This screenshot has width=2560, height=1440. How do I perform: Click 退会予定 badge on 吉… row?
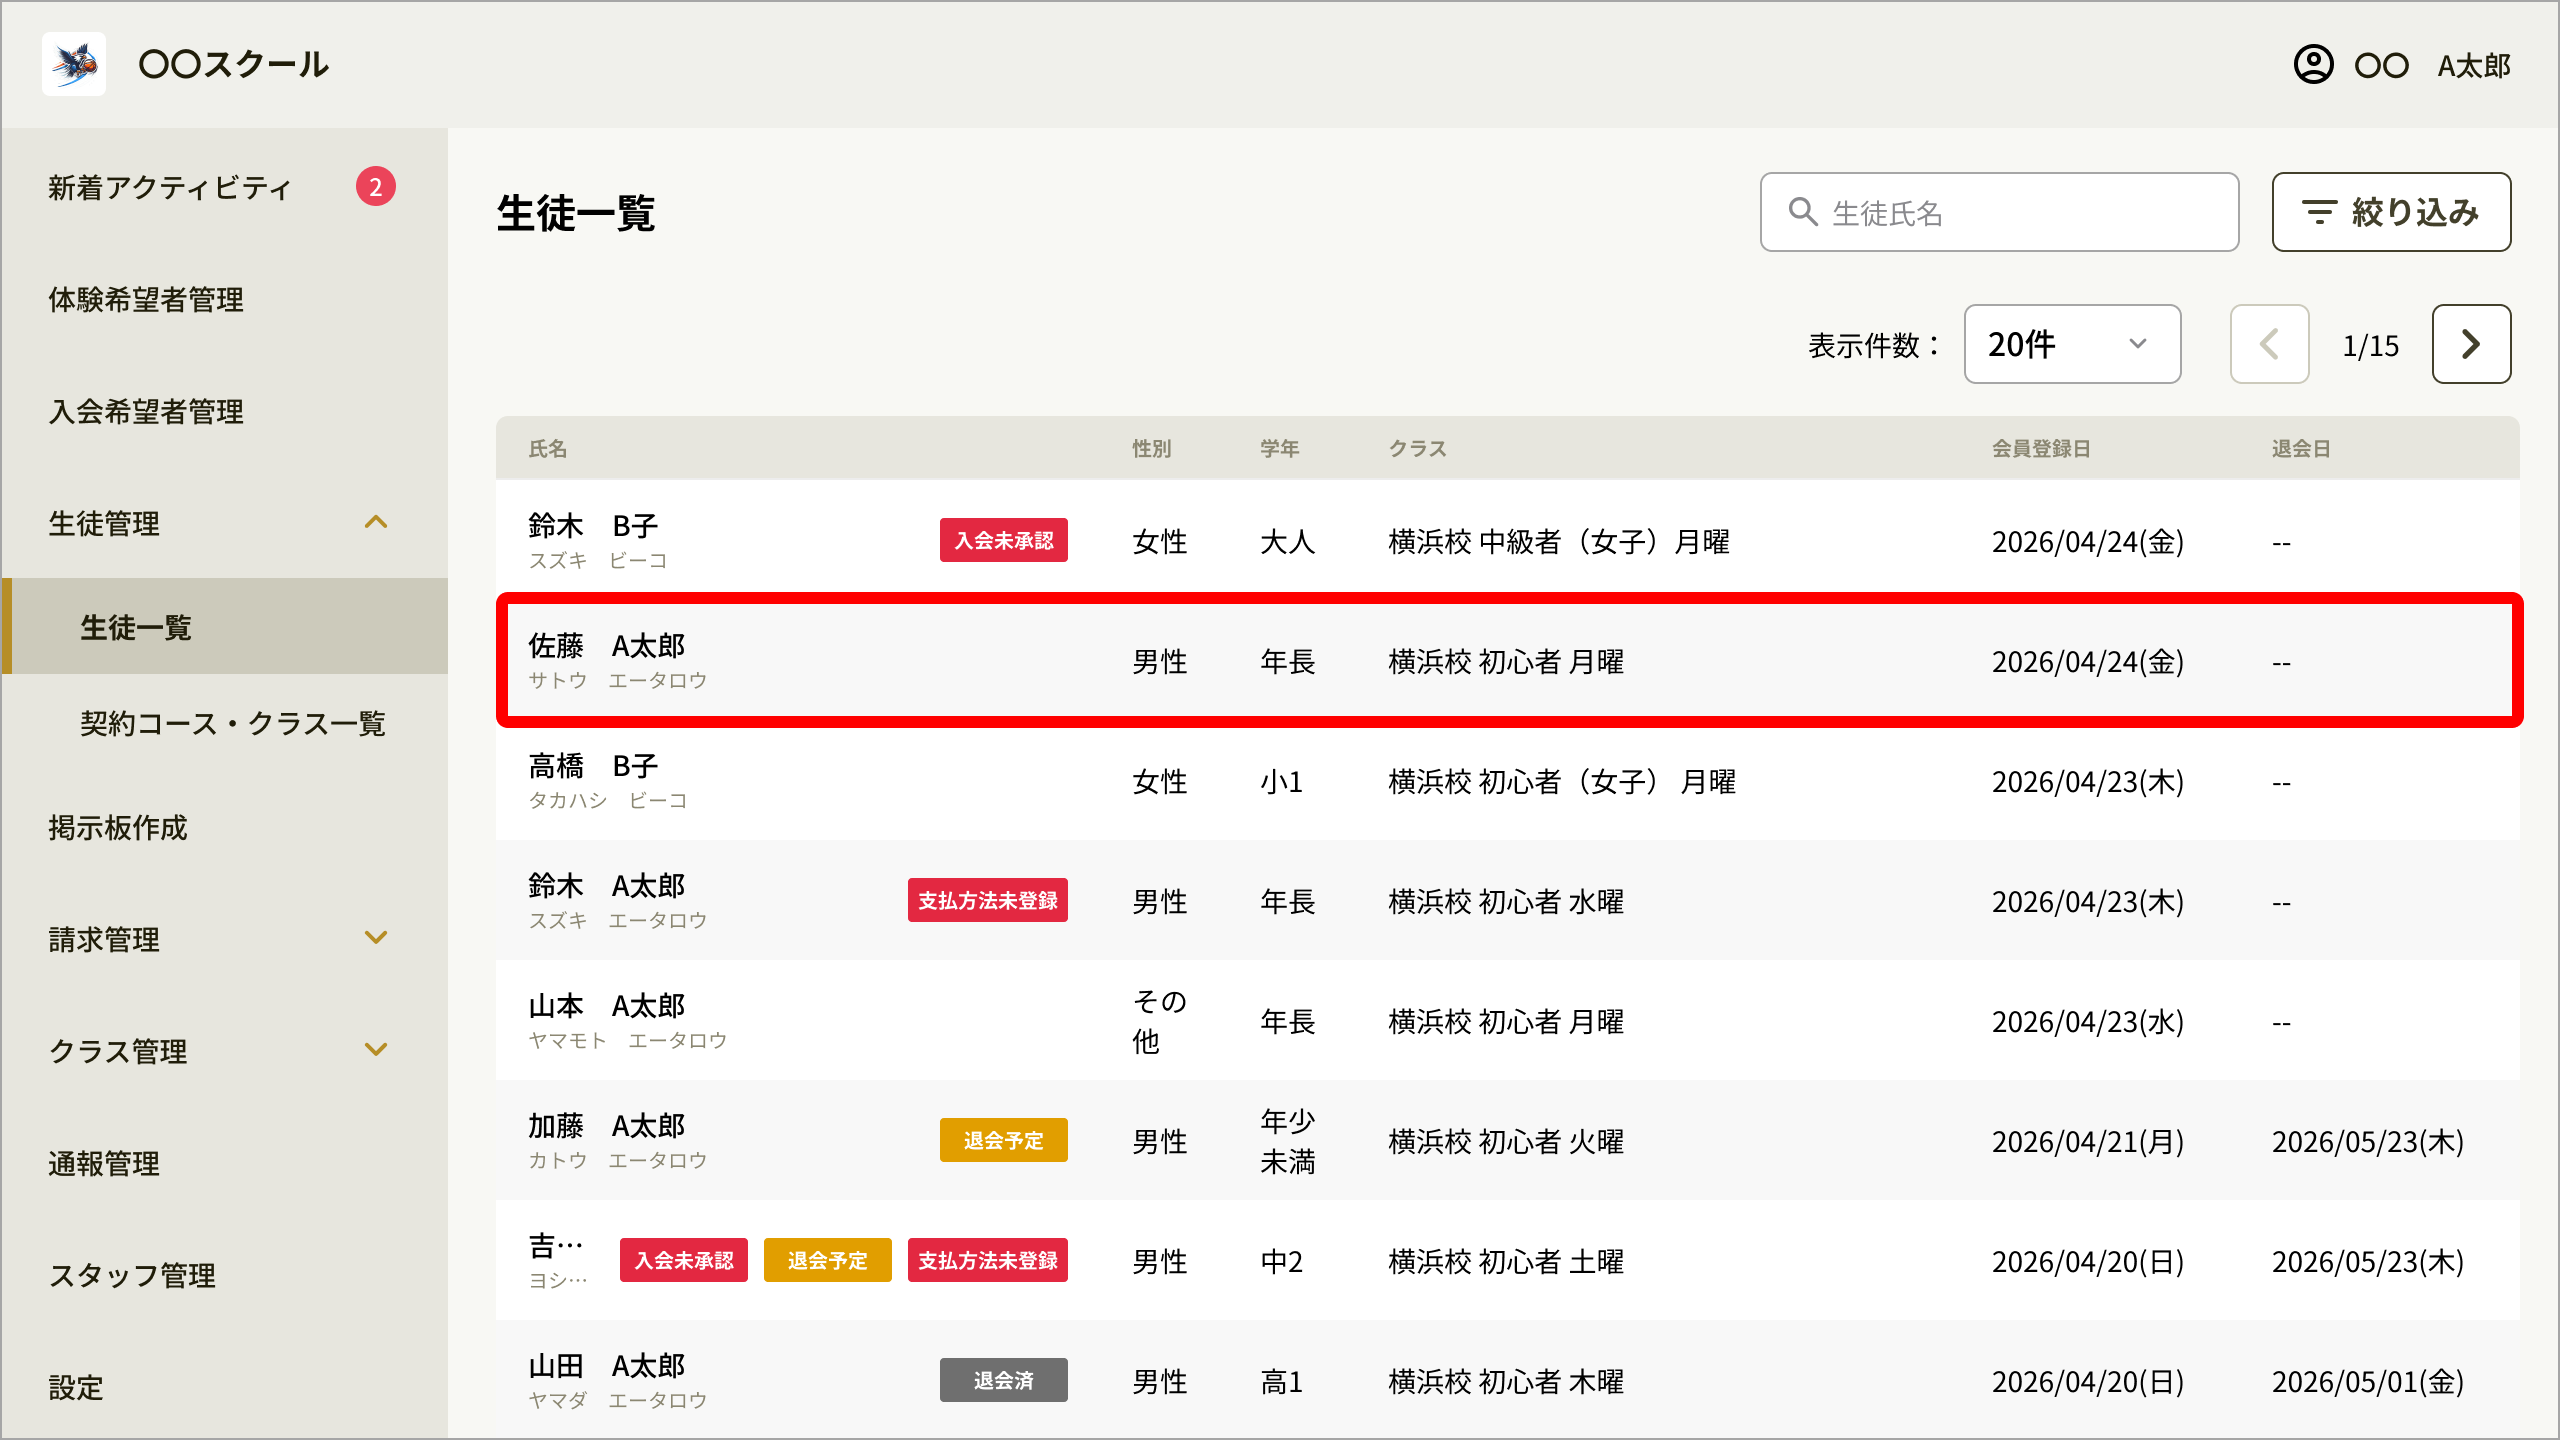click(828, 1260)
